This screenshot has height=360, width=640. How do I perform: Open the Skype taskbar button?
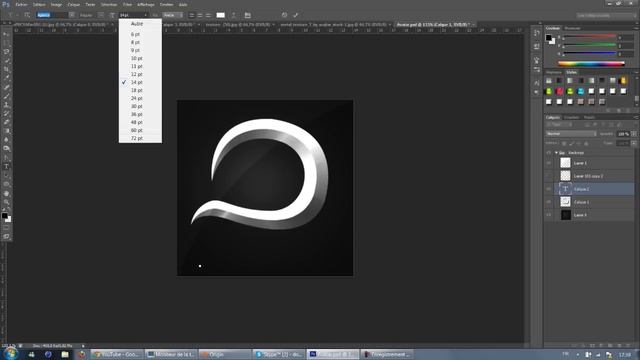pyautogui.click(x=278, y=354)
